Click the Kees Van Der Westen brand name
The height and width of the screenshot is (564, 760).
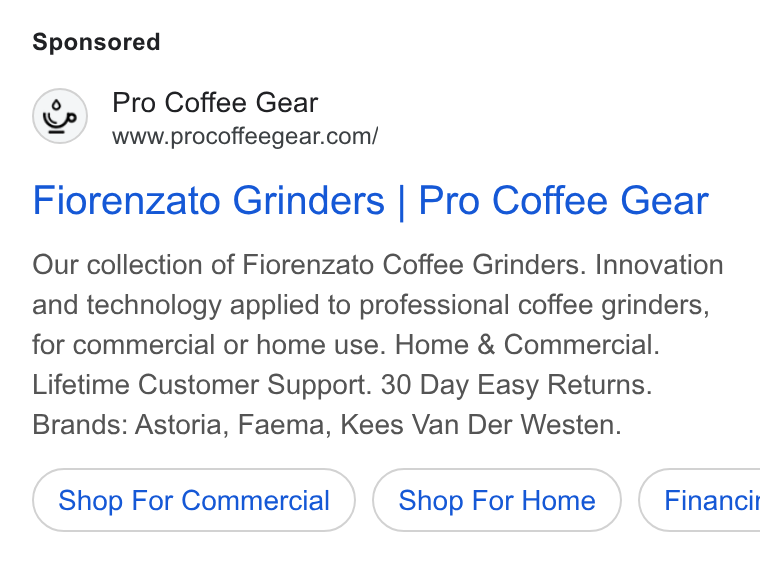click(481, 425)
